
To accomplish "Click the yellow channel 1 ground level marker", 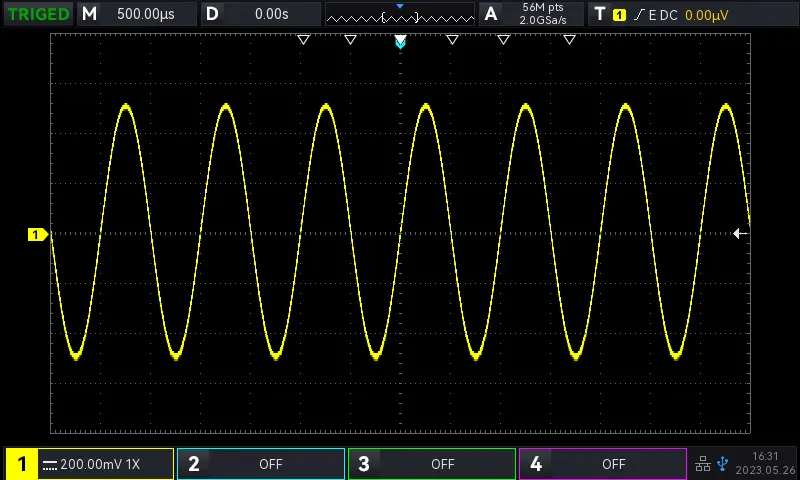I will 37,234.
